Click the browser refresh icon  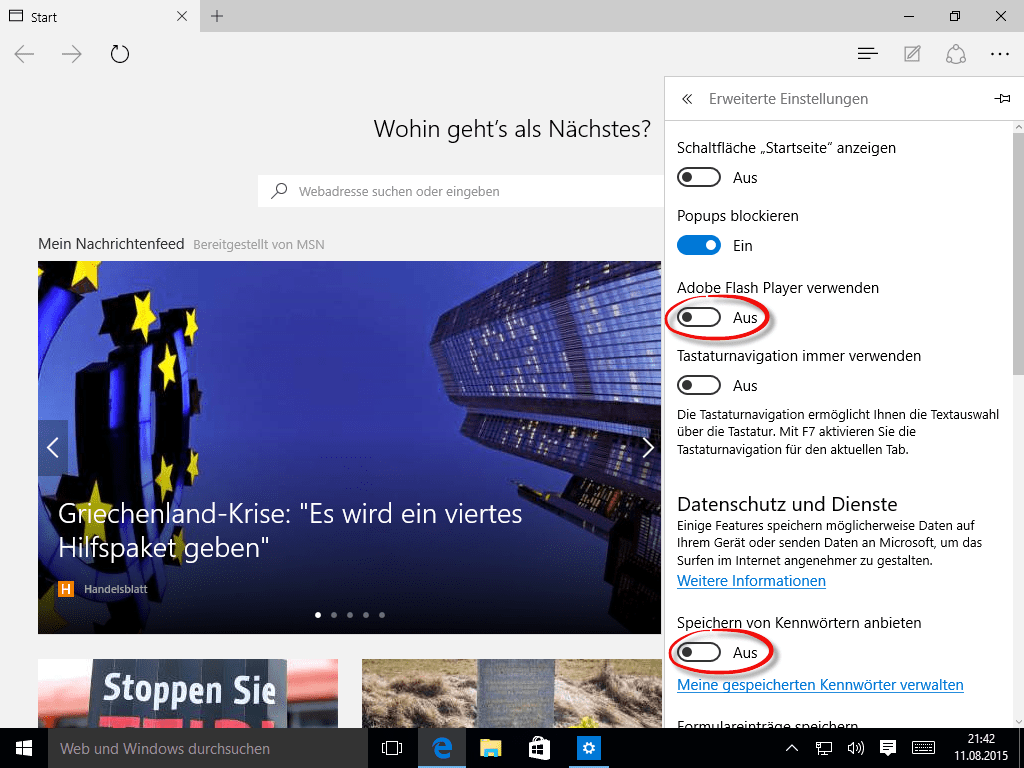pyautogui.click(x=120, y=54)
